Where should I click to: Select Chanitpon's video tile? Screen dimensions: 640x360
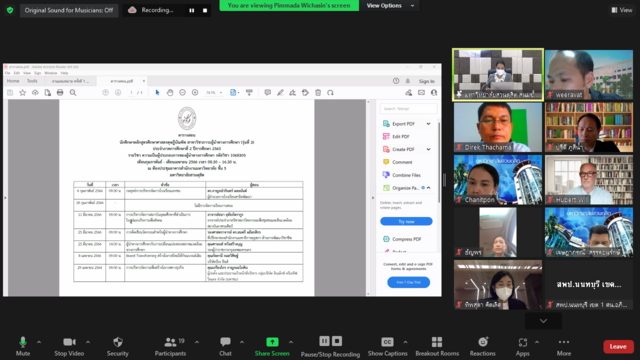pos(498,180)
